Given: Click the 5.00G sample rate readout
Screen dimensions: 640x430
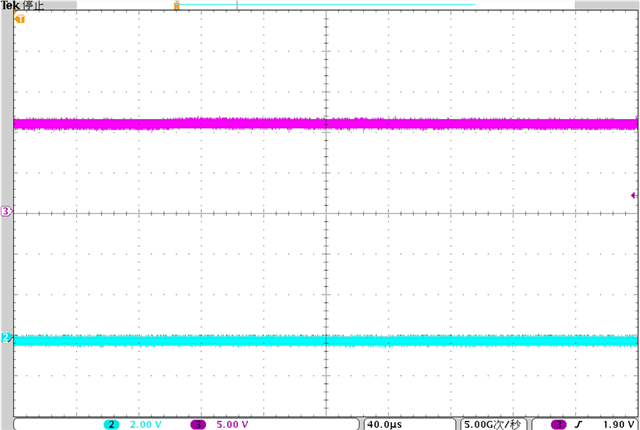Looking at the screenshot, I should (x=491, y=425).
